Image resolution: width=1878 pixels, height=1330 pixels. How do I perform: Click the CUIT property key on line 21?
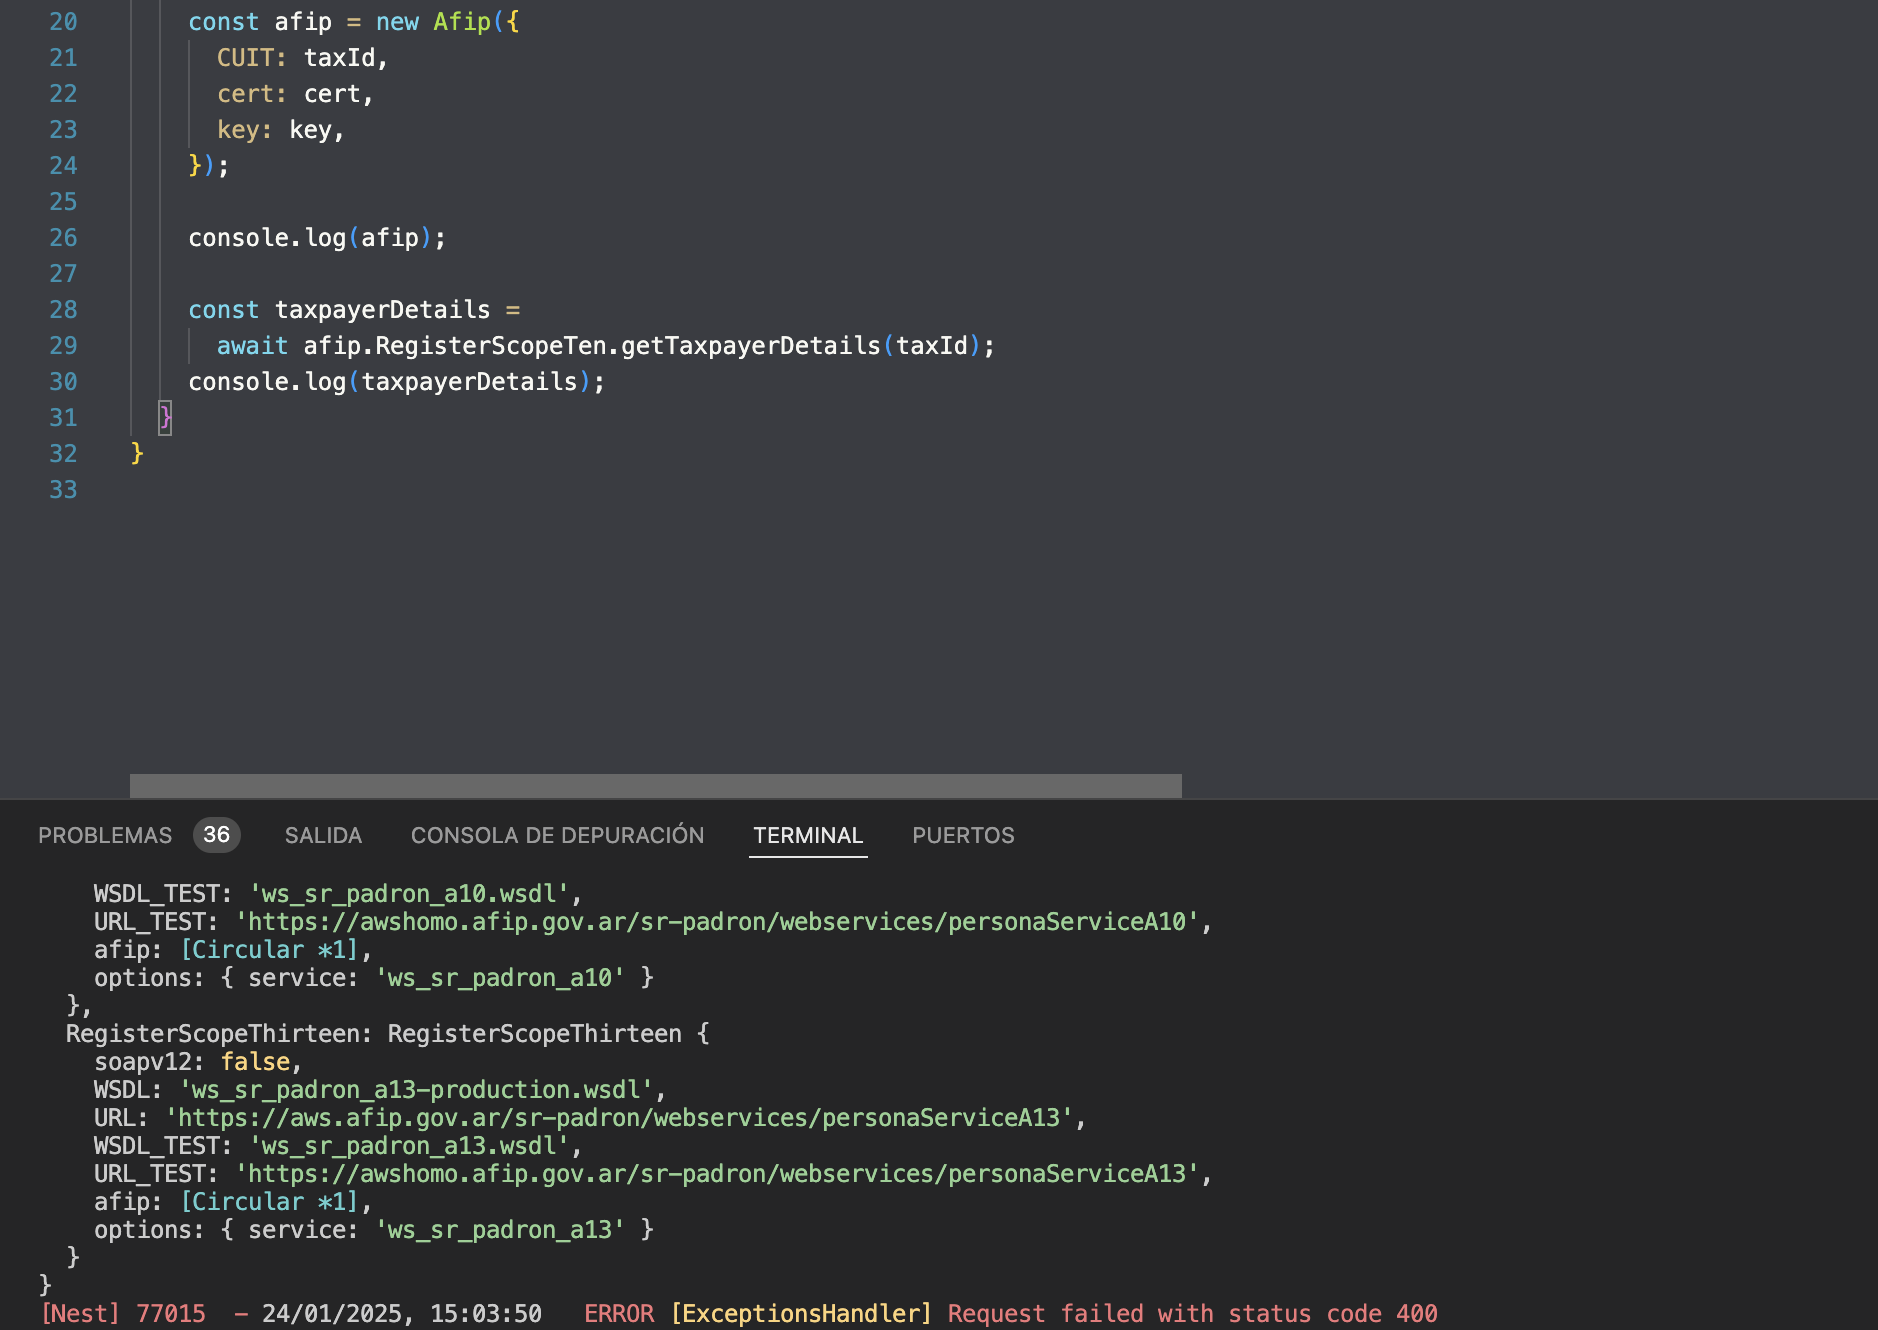click(245, 58)
